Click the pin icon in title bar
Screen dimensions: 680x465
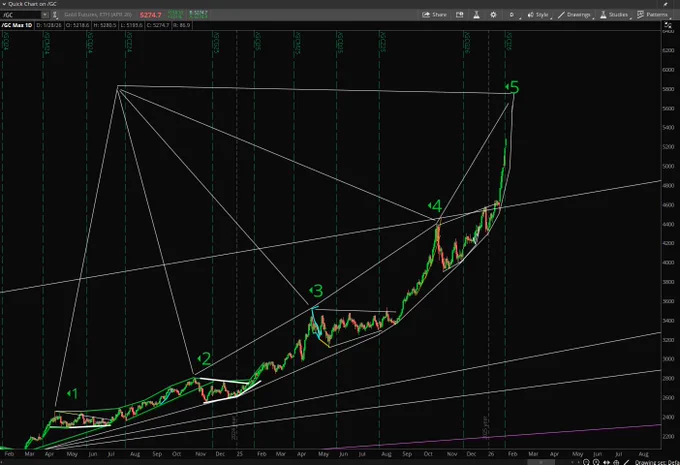[666, 4]
